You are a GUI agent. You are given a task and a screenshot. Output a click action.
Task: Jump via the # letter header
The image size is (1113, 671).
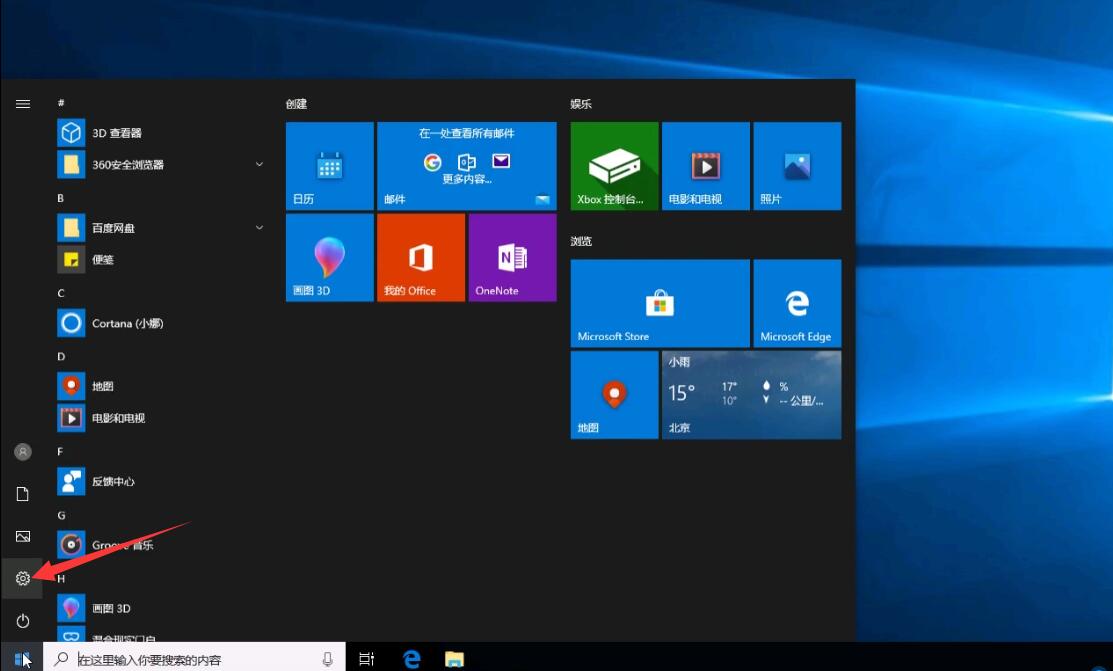point(61,103)
